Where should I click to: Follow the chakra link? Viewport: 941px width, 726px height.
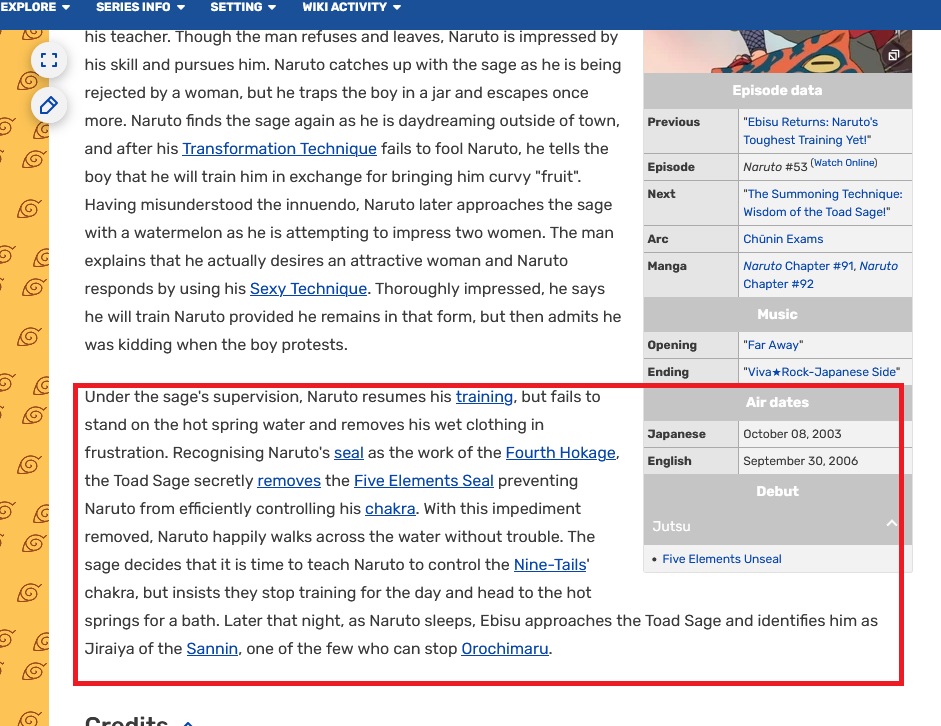390,509
